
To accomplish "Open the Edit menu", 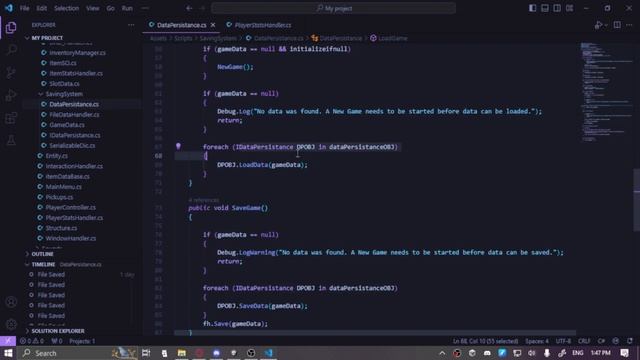I will point(42,8).
